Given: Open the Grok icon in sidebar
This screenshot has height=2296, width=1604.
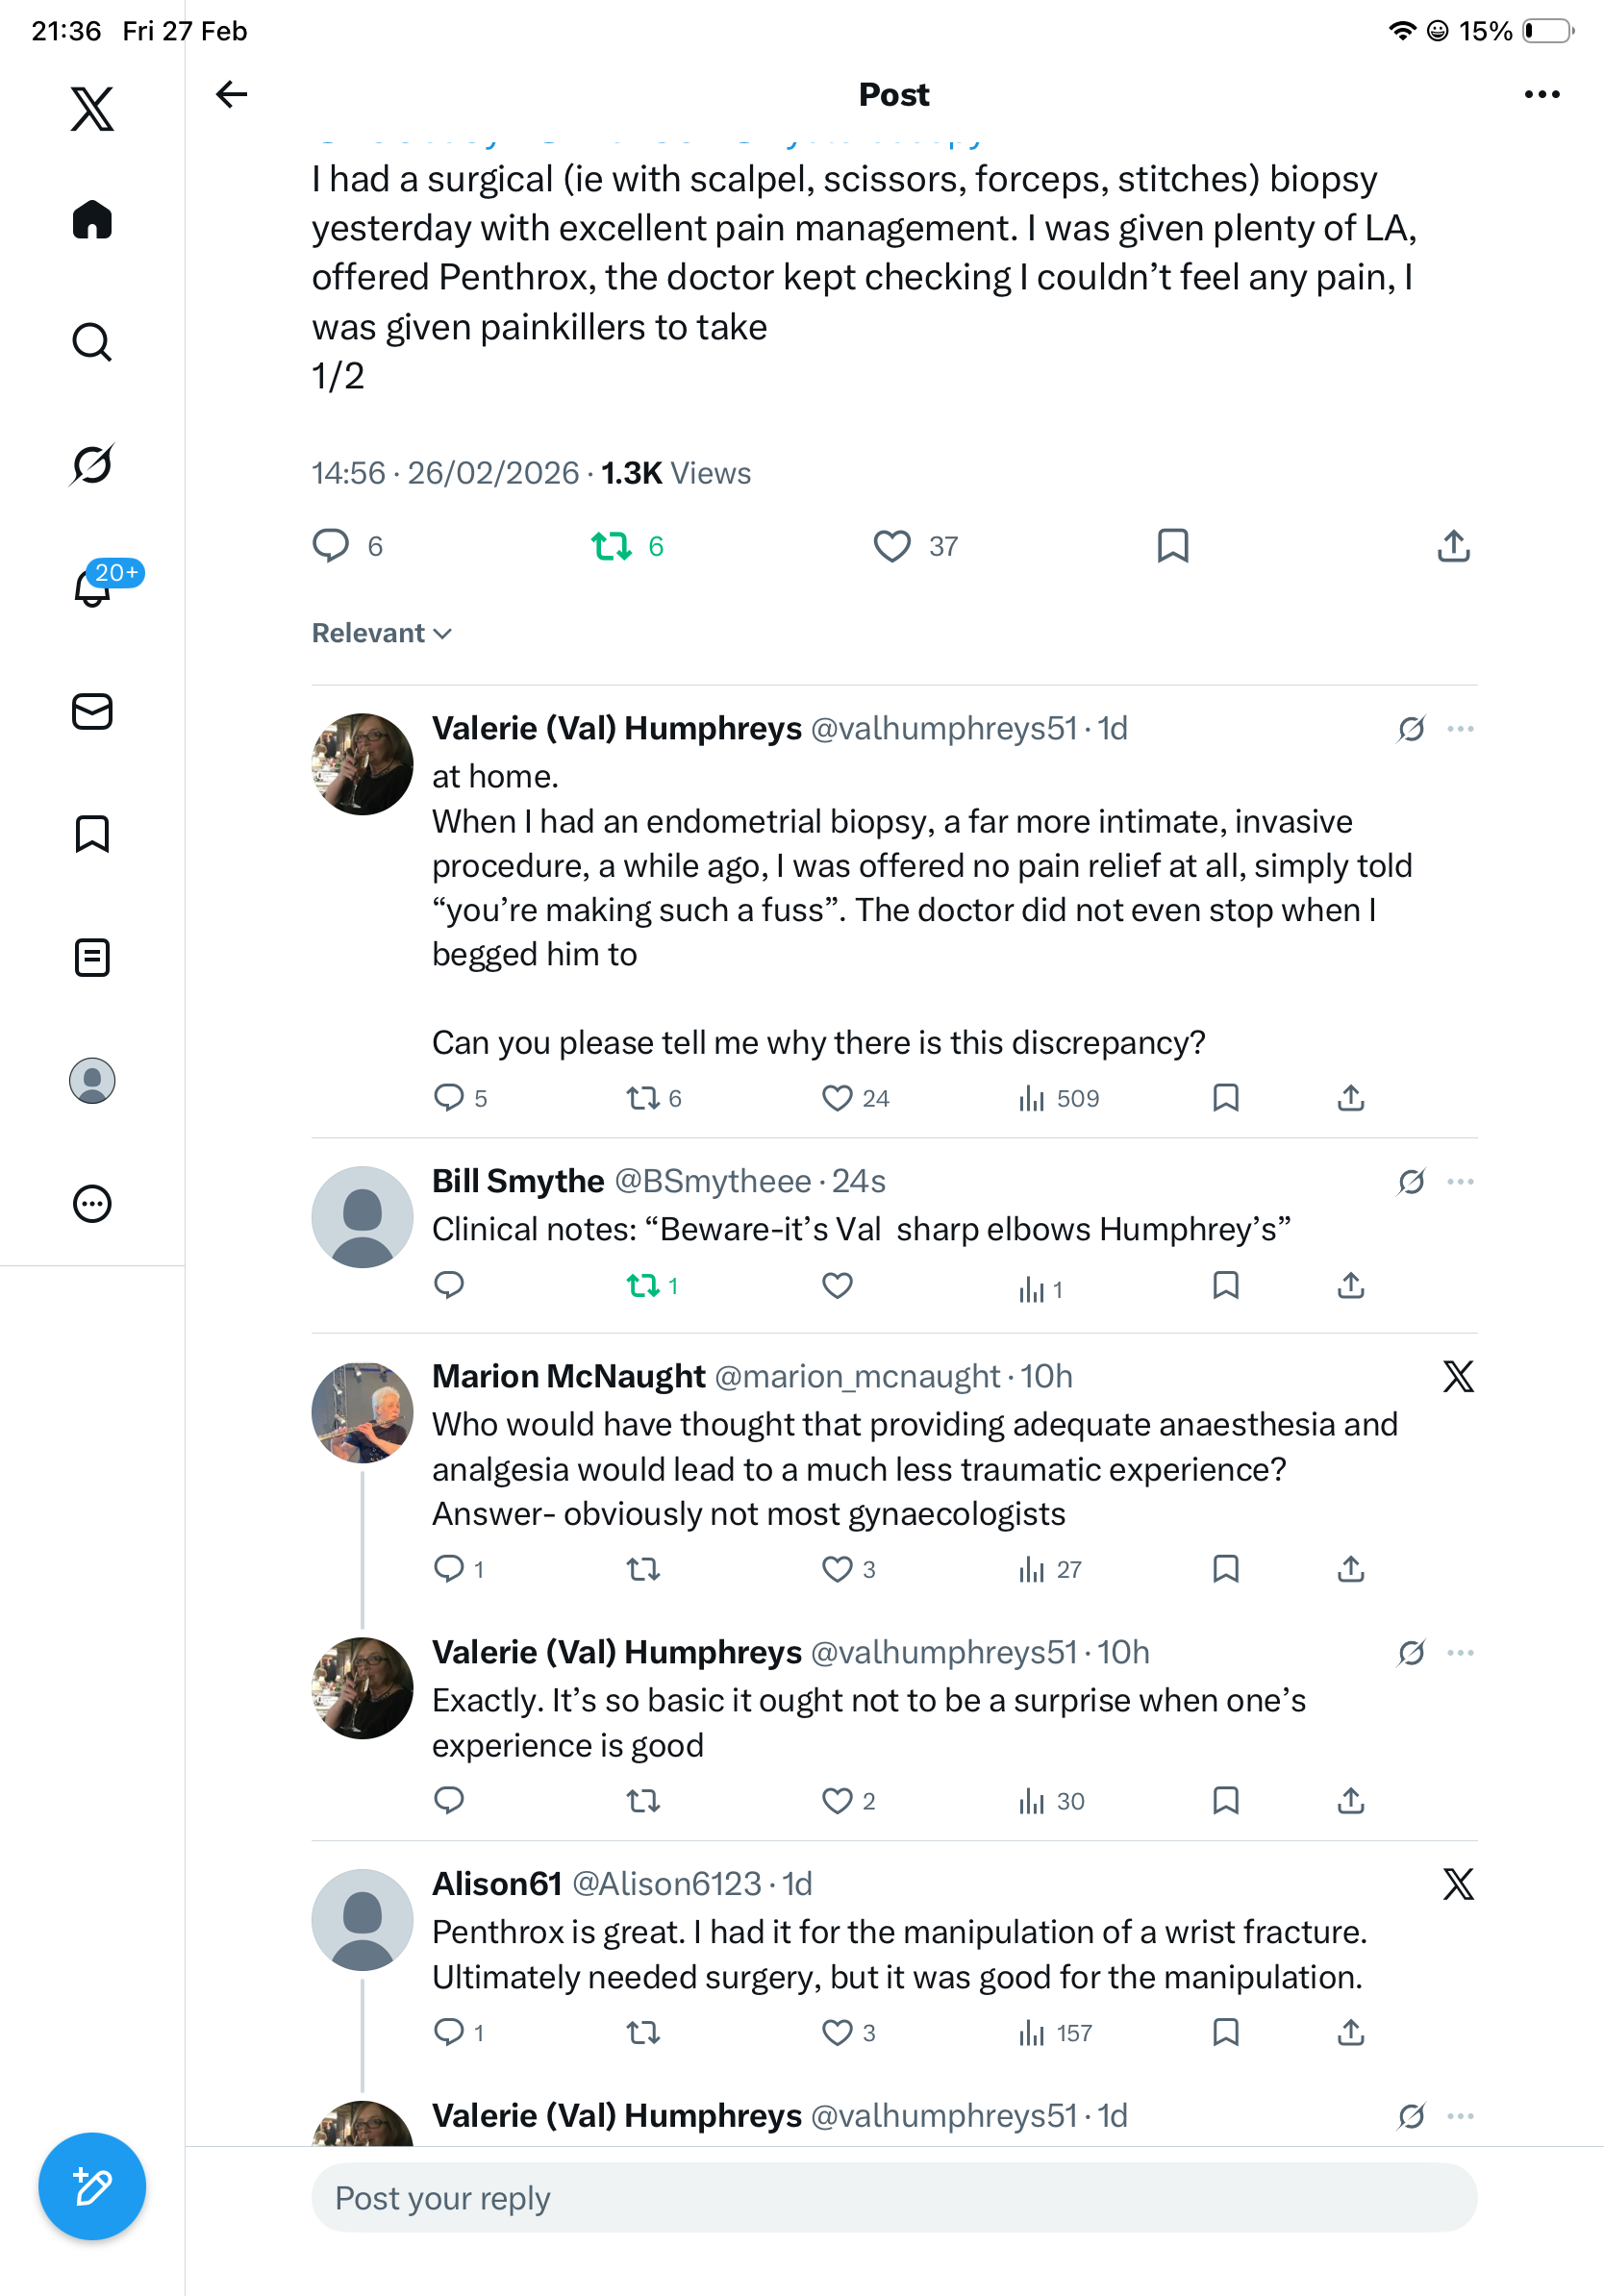Looking at the screenshot, I should pyautogui.click(x=92, y=464).
